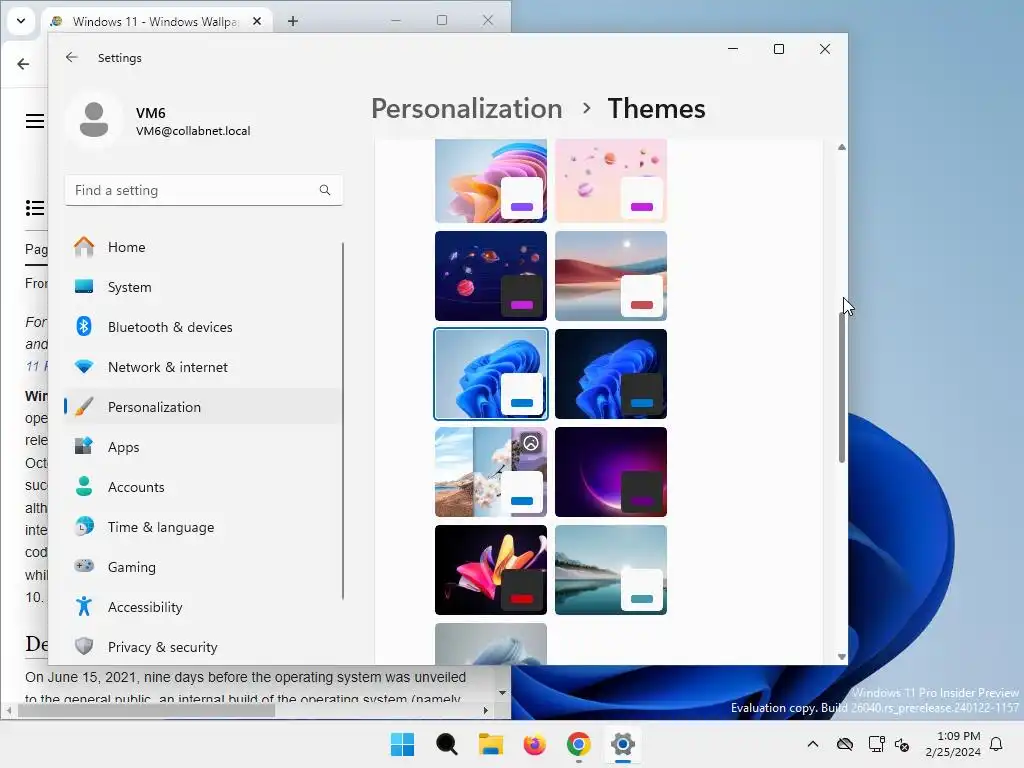Apply the red desert dunes theme

click(611, 276)
